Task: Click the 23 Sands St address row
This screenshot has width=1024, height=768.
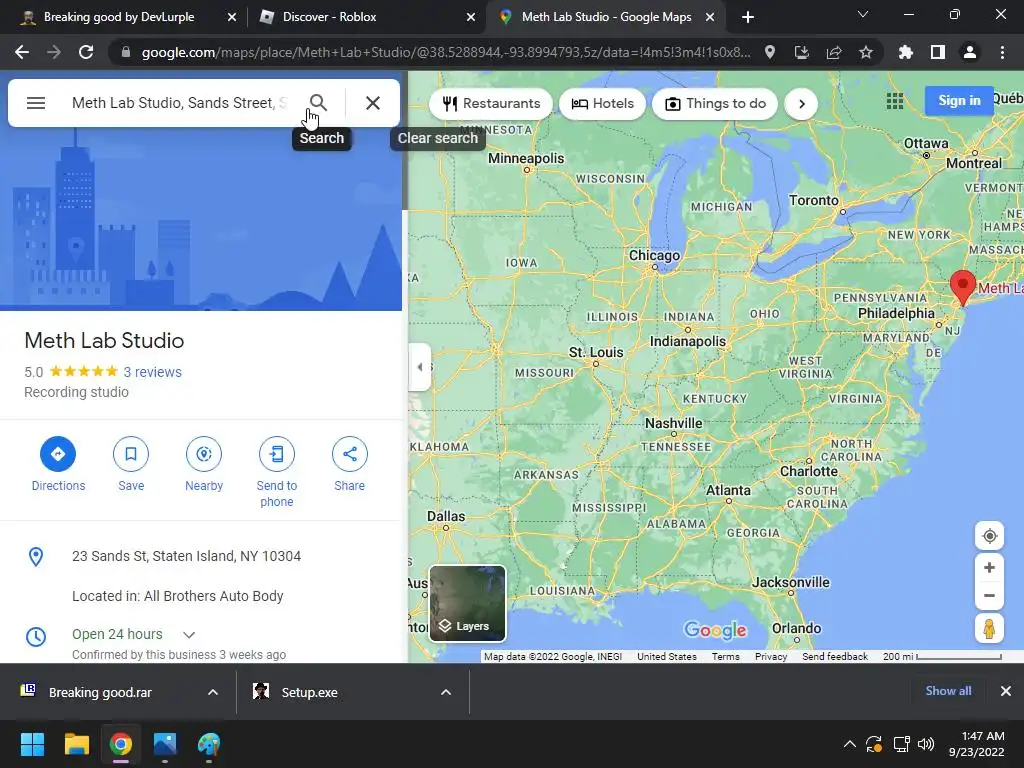Action: tap(201, 556)
